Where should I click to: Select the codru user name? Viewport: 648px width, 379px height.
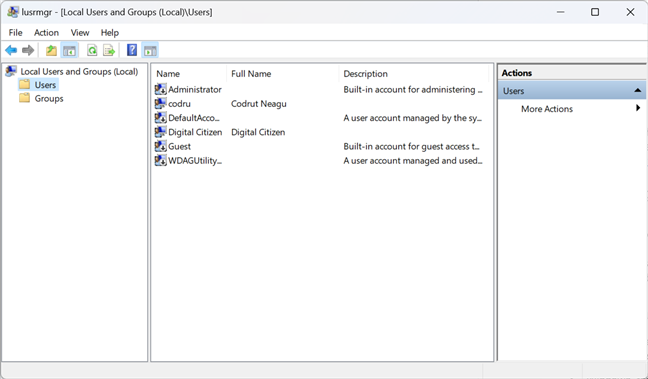179,104
